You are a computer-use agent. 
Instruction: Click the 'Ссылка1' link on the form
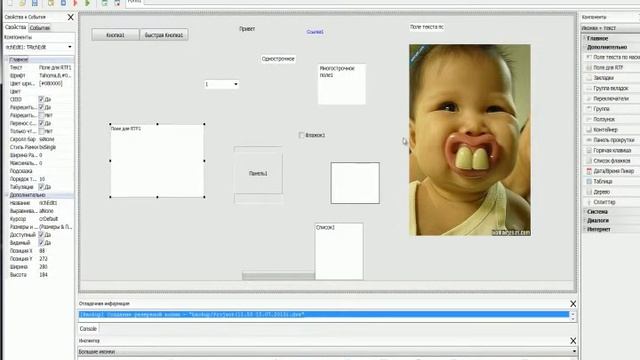click(x=315, y=32)
